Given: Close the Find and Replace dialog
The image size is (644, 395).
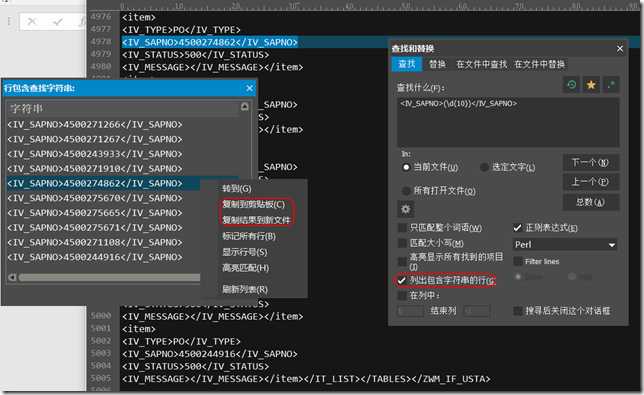Looking at the screenshot, I should (619, 49).
